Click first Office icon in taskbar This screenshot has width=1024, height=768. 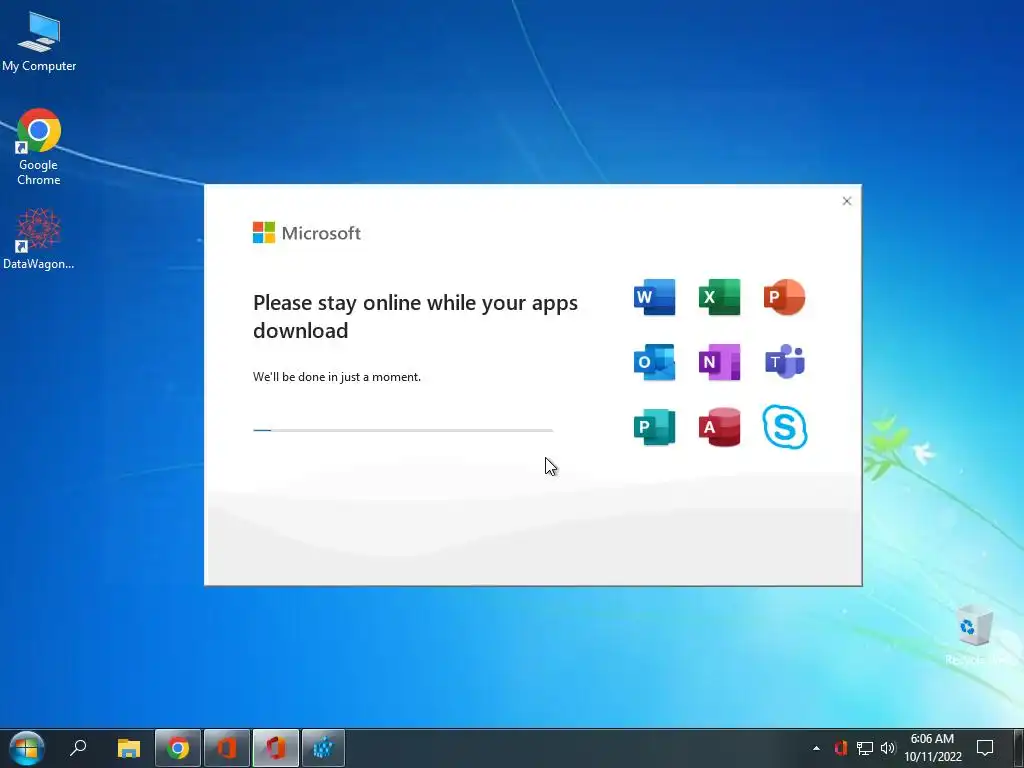(227, 748)
